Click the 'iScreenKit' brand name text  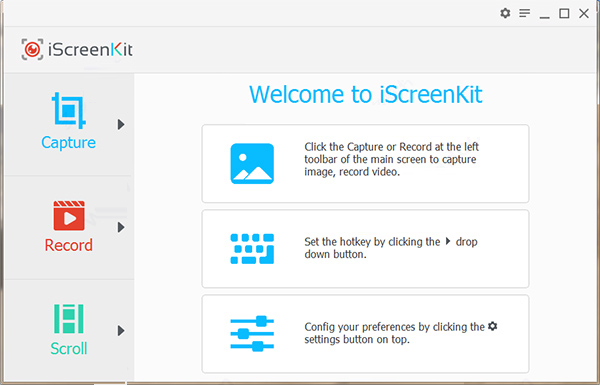(90, 50)
